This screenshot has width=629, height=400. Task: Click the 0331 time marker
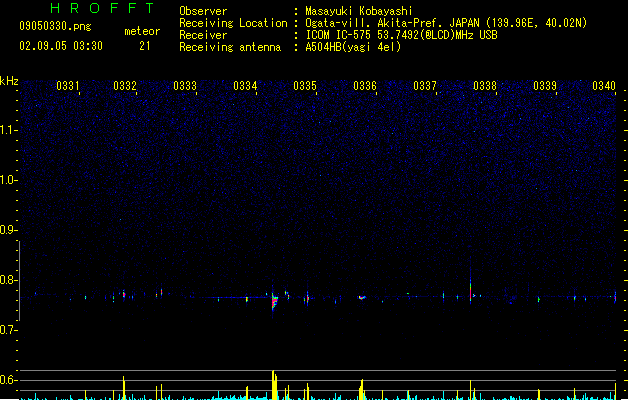coord(68,86)
